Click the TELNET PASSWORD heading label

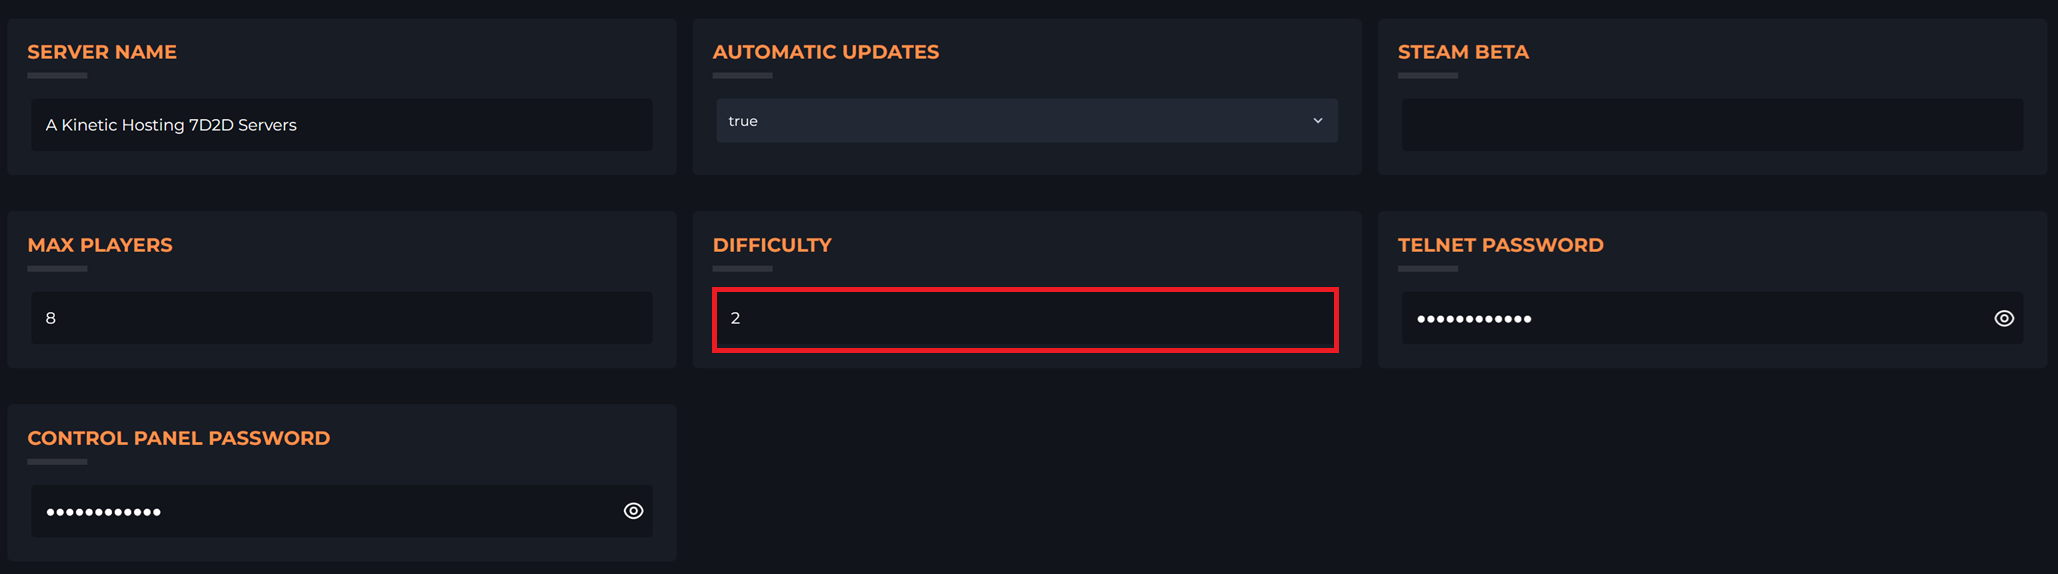1501,245
